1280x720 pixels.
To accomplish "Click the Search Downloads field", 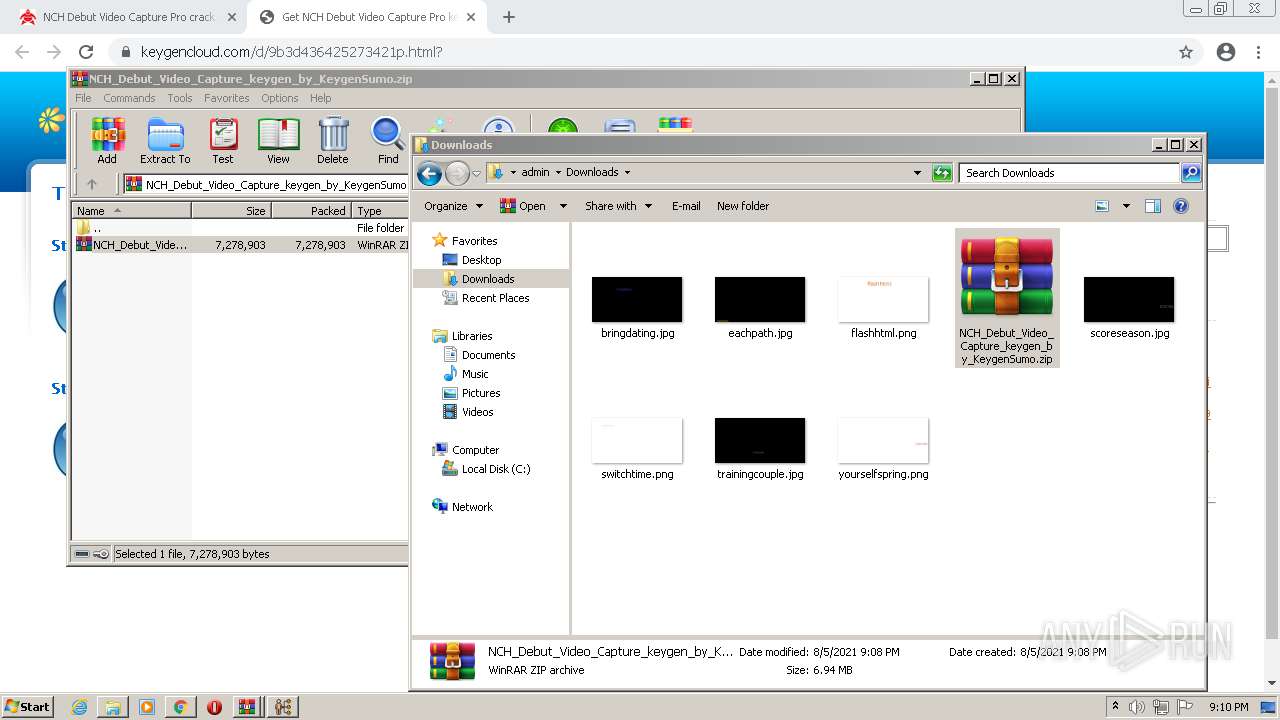I will point(1069,173).
